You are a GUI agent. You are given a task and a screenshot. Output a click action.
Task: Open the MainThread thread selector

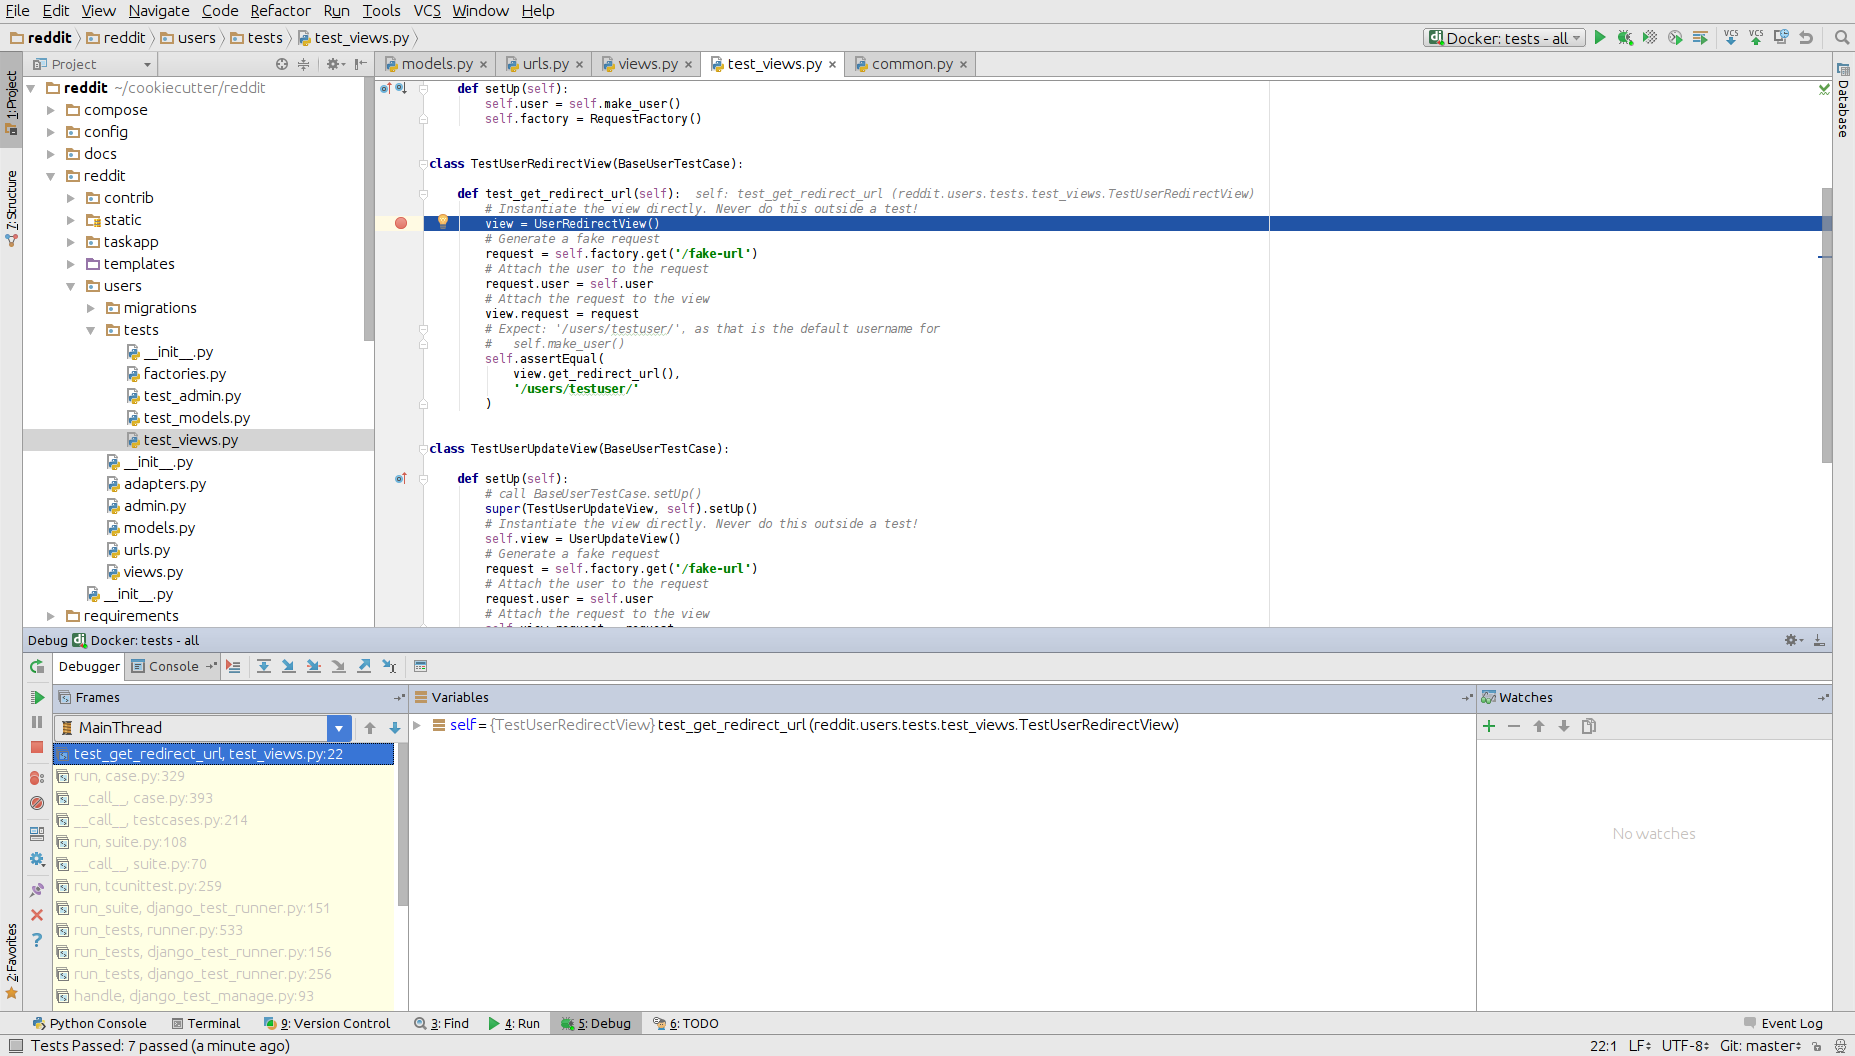coord(338,727)
